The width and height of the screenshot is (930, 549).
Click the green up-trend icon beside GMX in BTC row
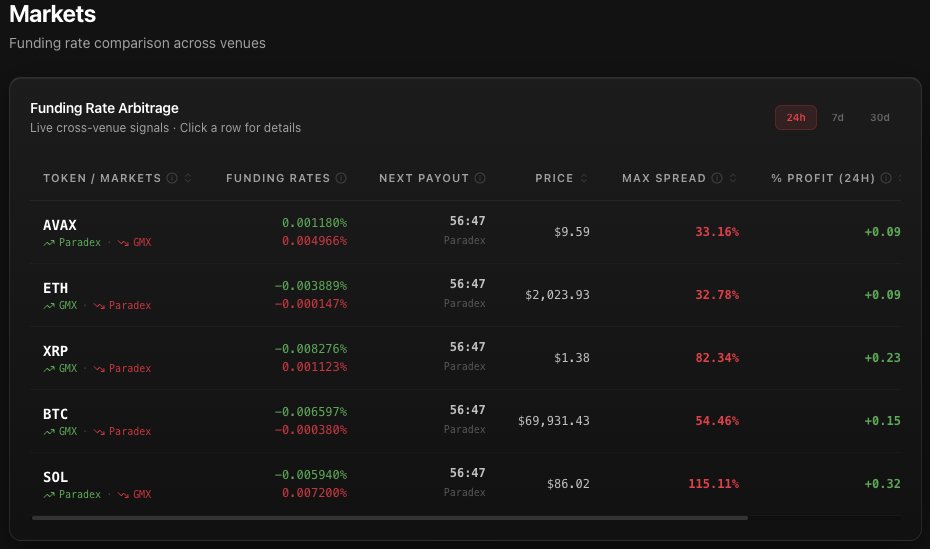[49, 432]
